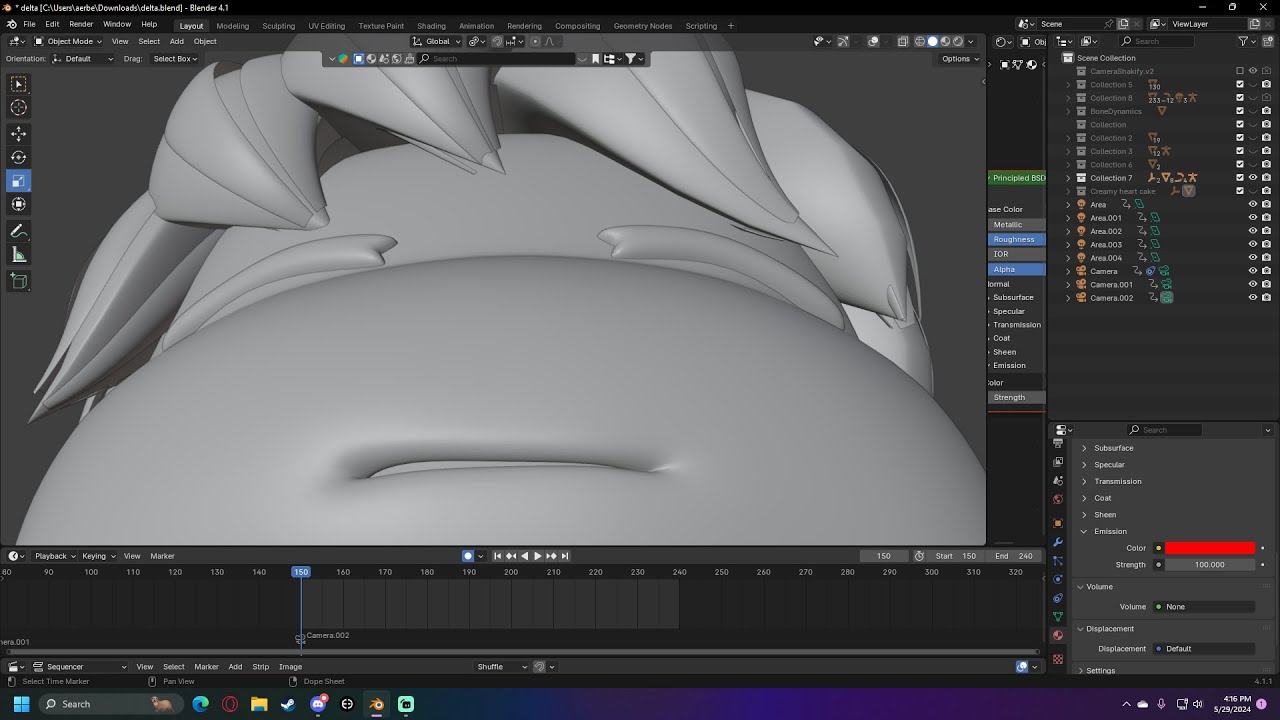Viewport: 1280px width, 720px height.
Task: Activate the Cursor tool
Action: pos(19,108)
